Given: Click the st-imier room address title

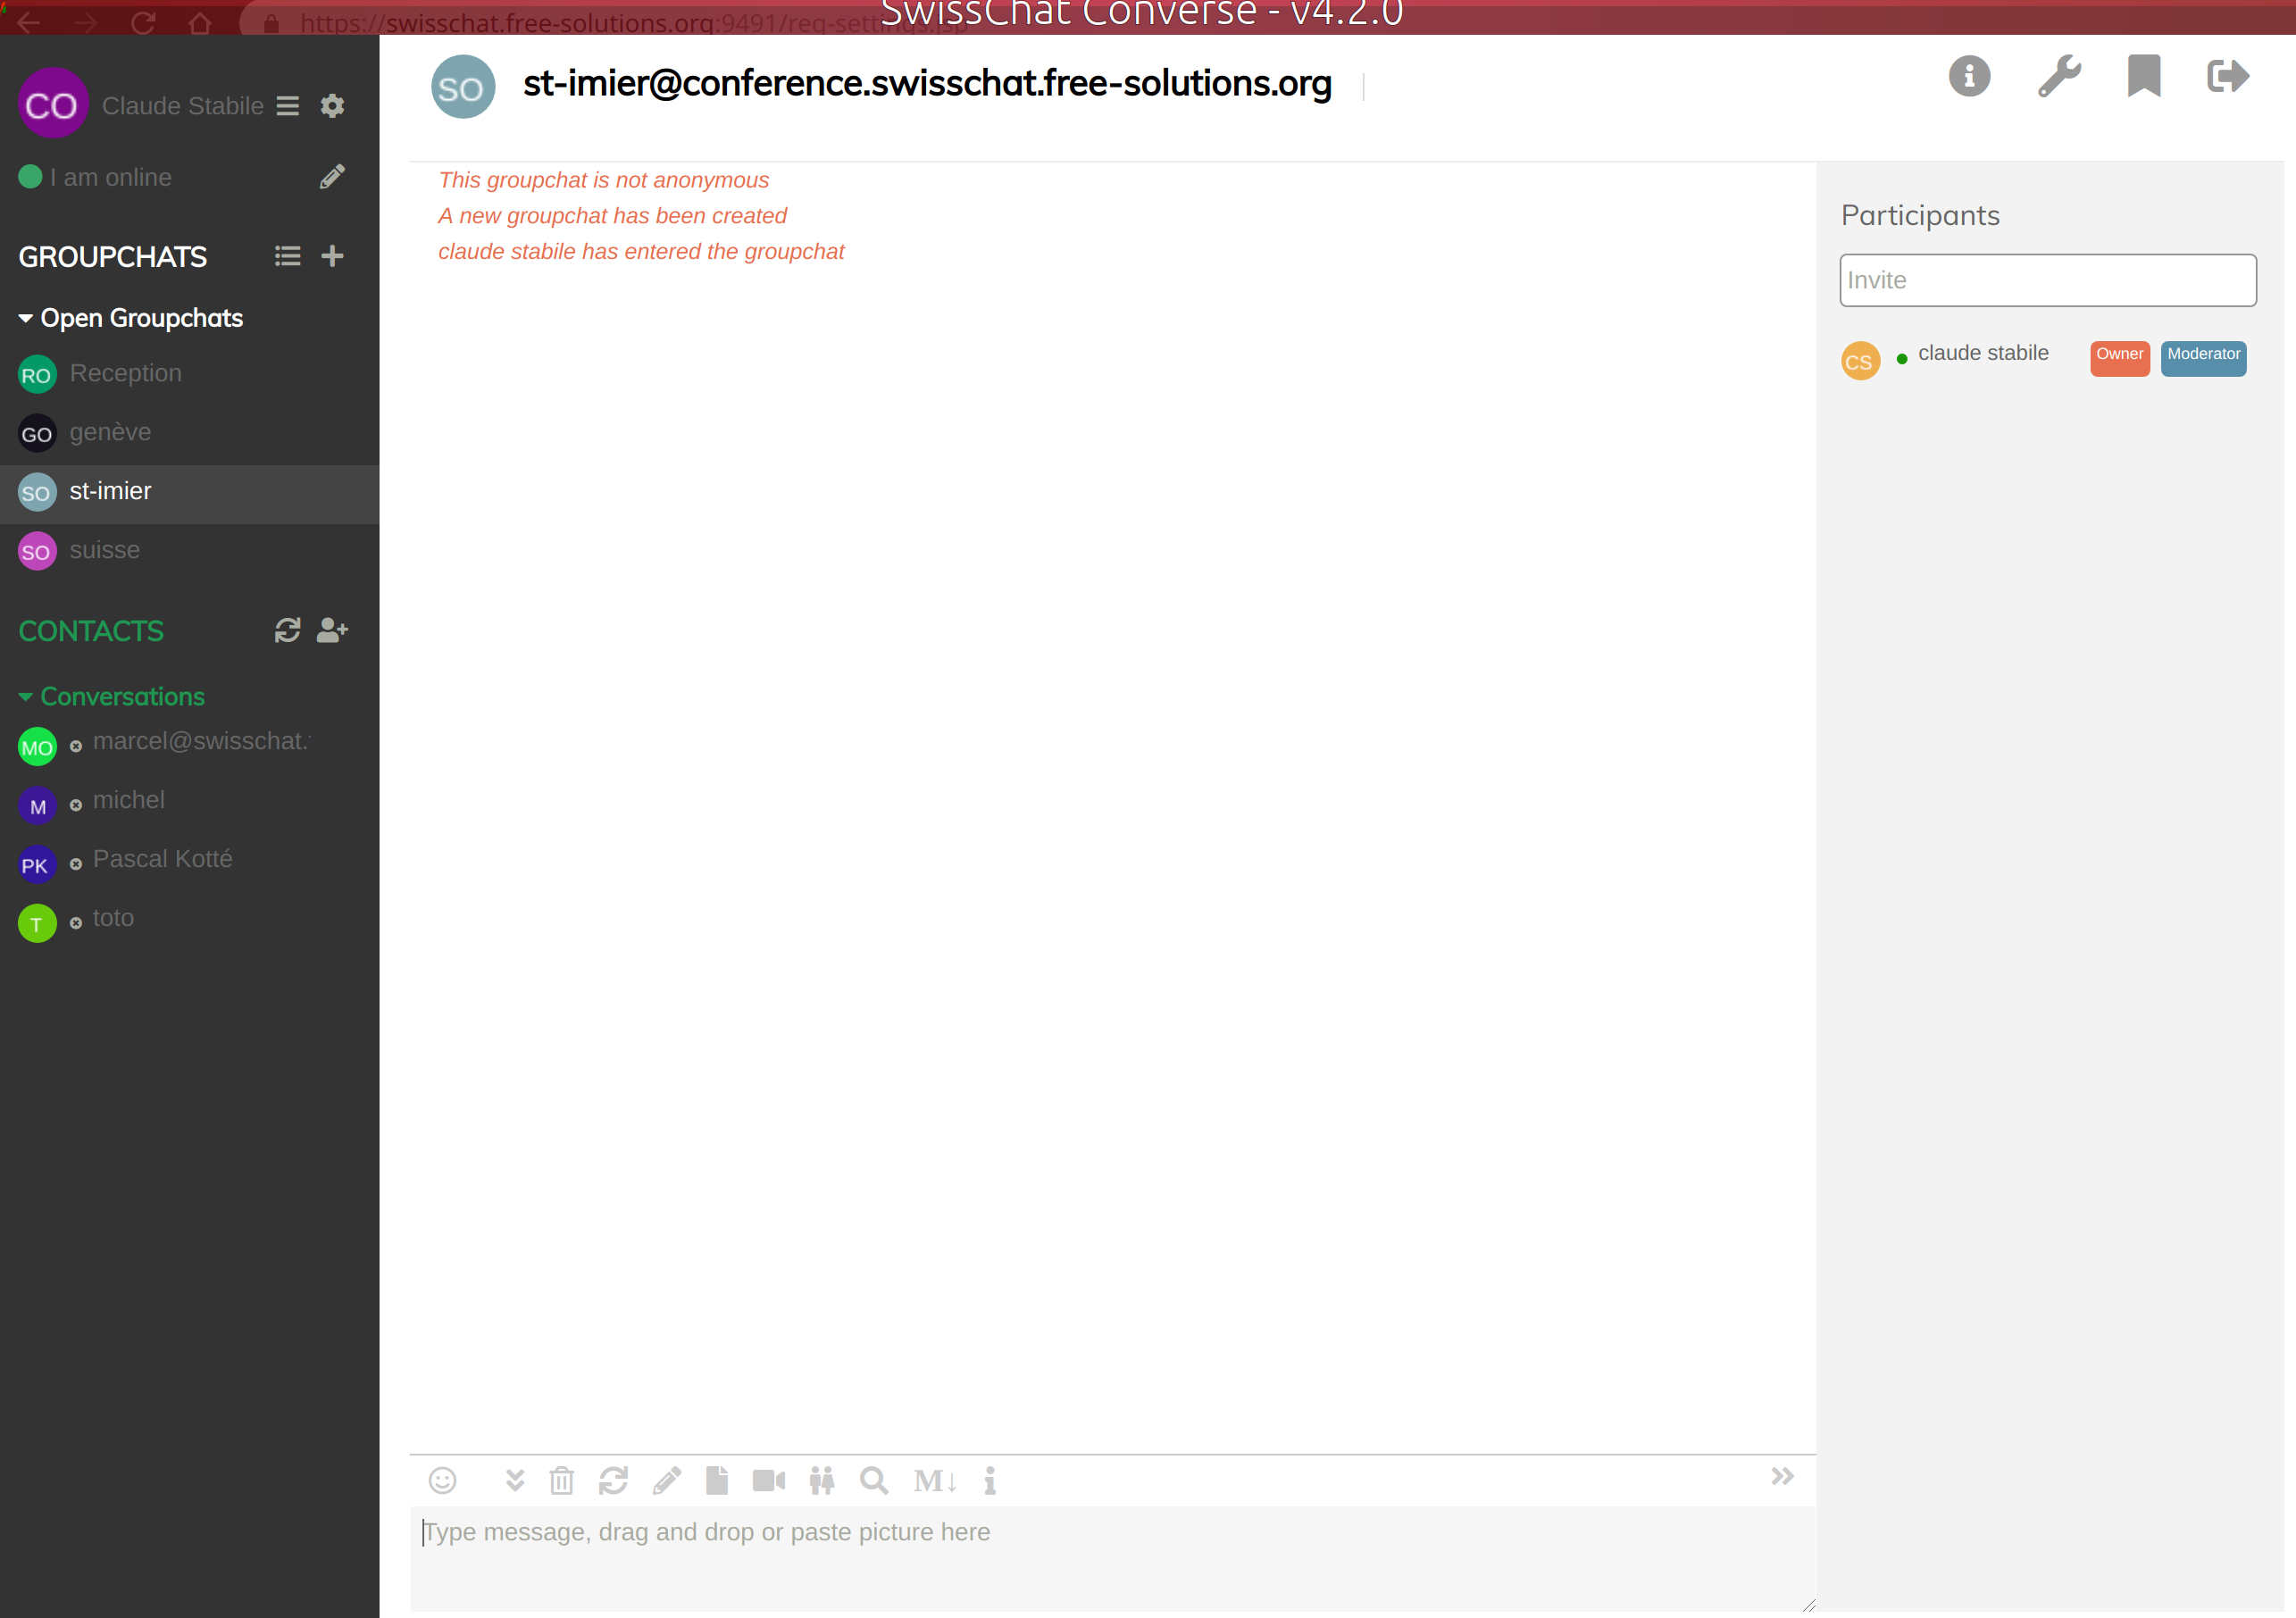Looking at the screenshot, I should tap(927, 83).
